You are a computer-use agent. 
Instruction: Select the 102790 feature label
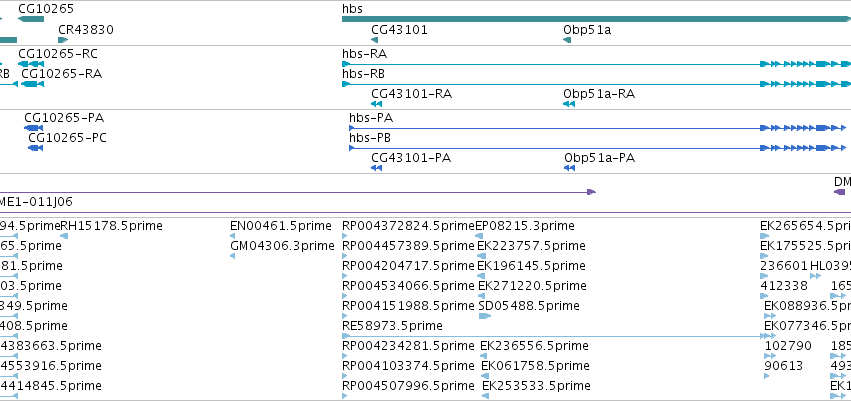point(785,346)
